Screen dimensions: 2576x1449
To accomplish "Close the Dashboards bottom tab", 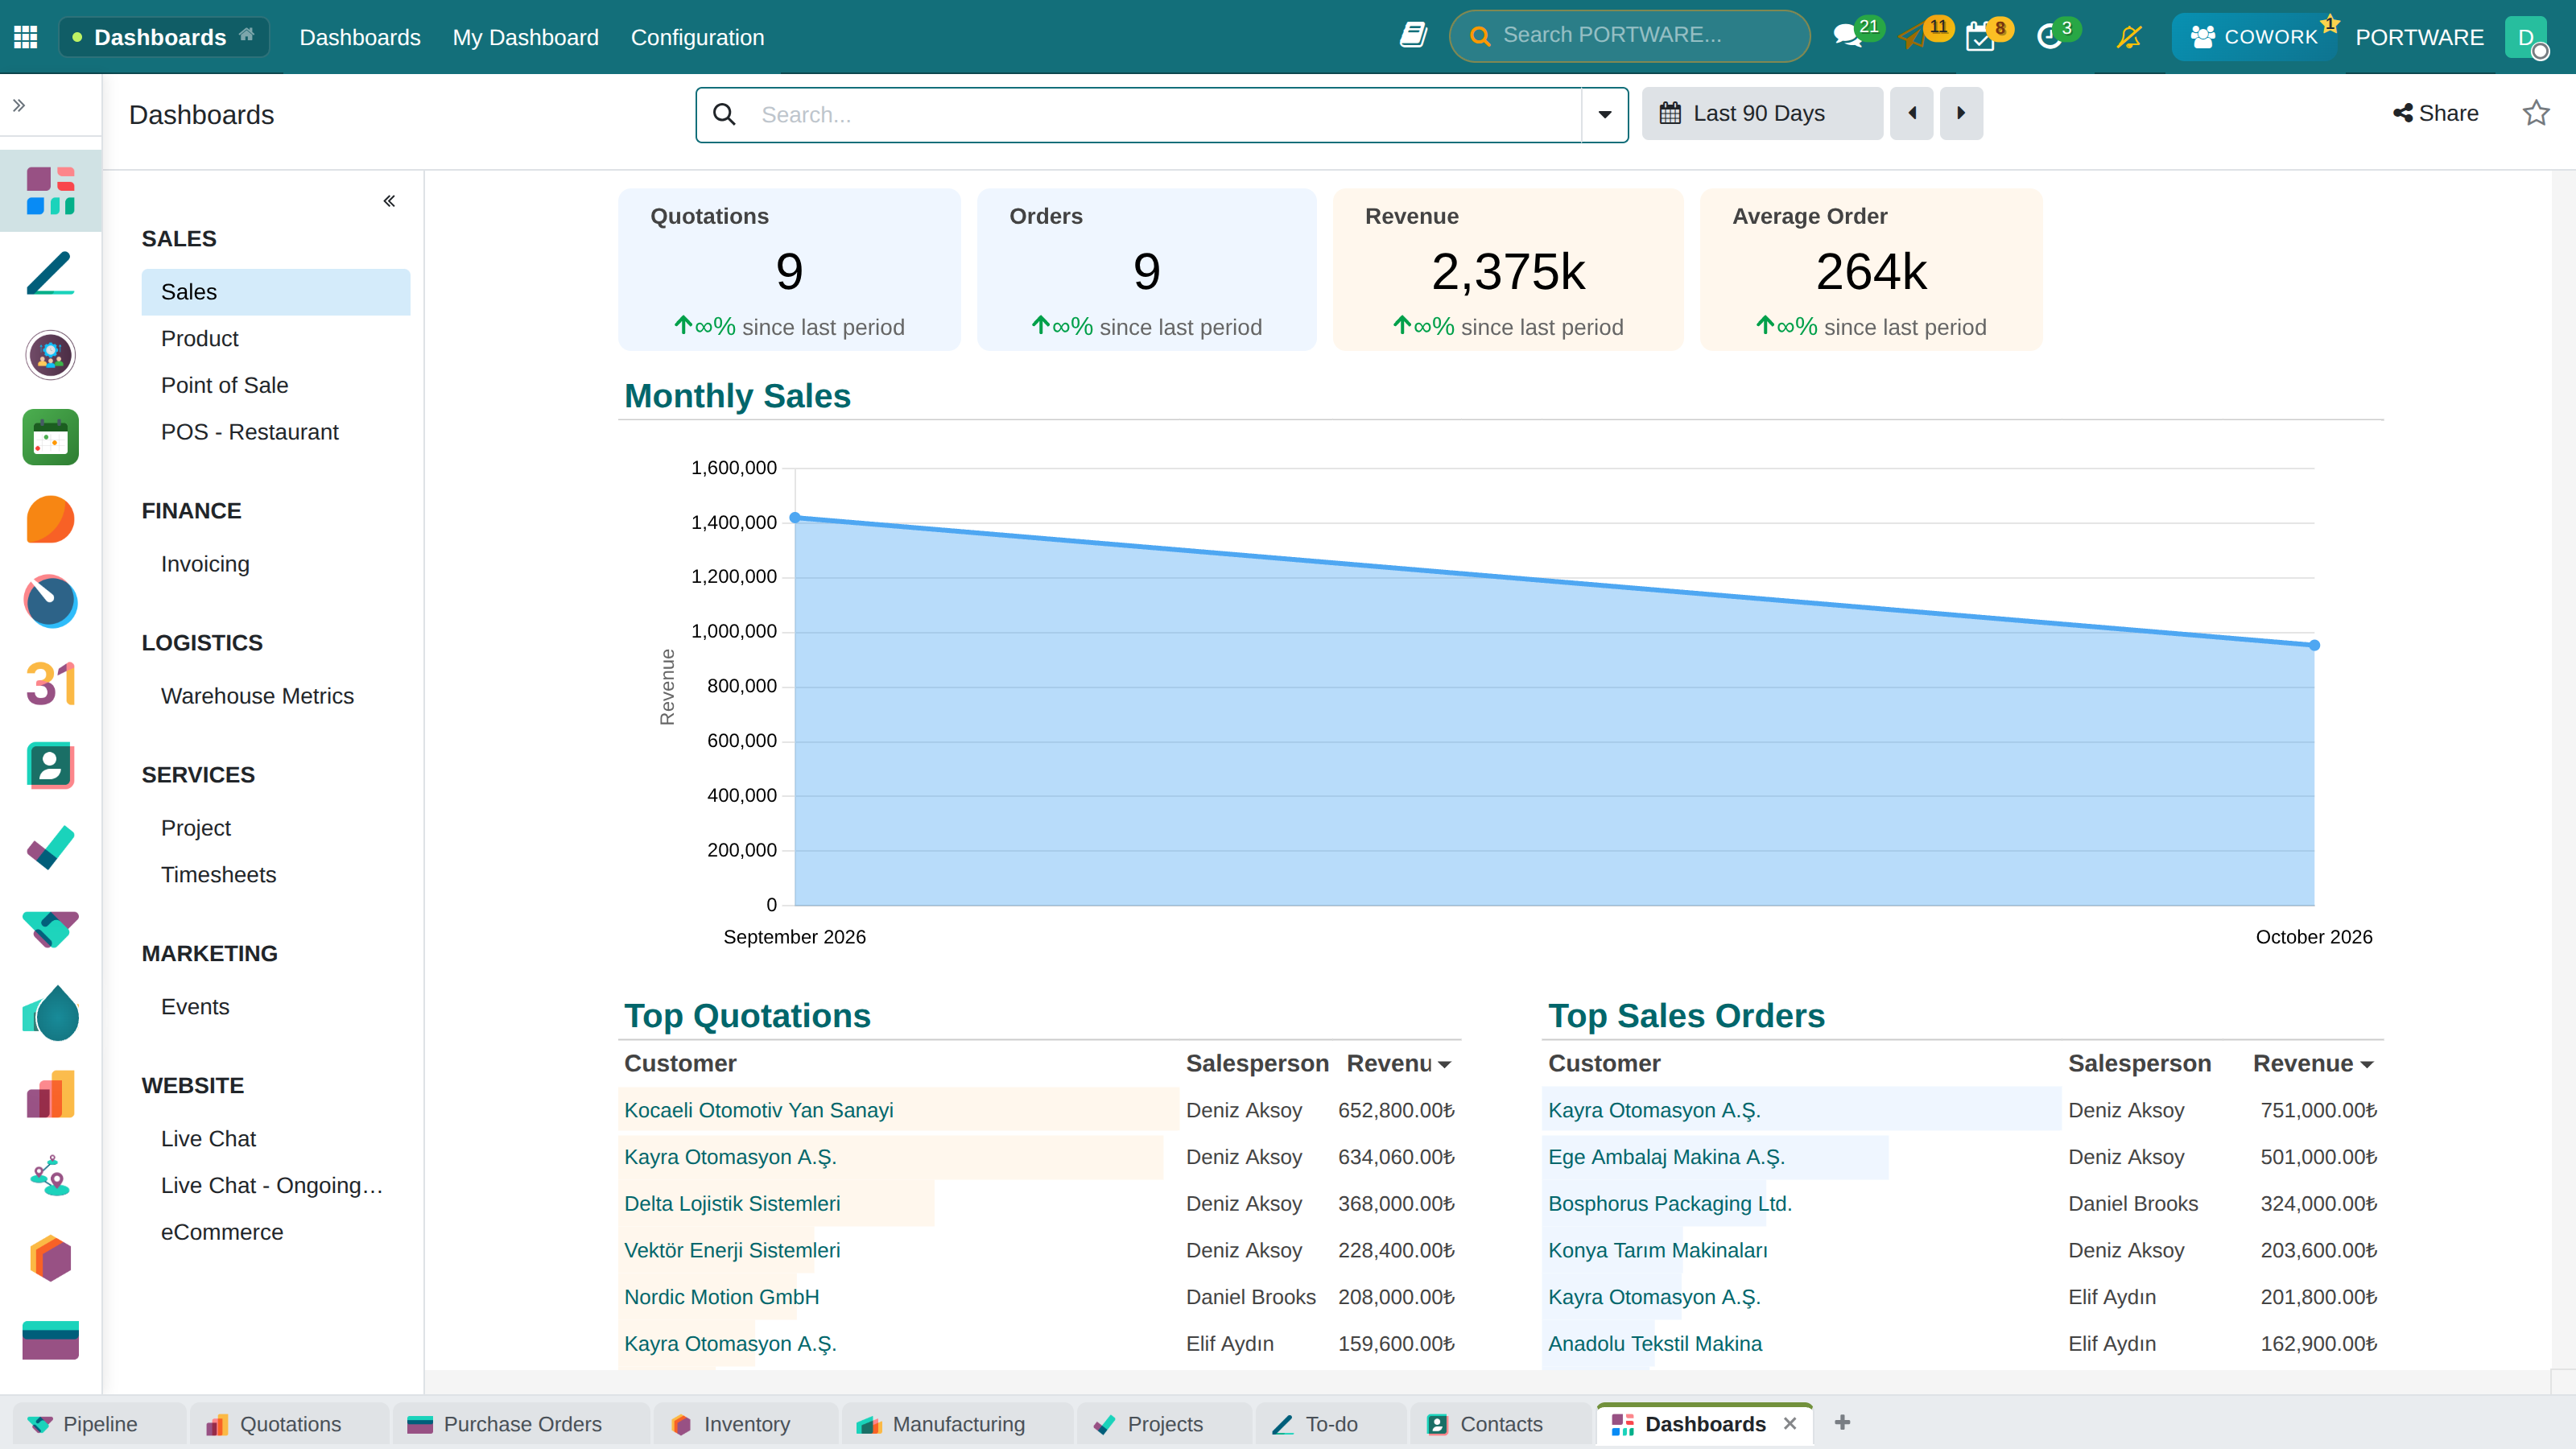I will coord(1790,1423).
